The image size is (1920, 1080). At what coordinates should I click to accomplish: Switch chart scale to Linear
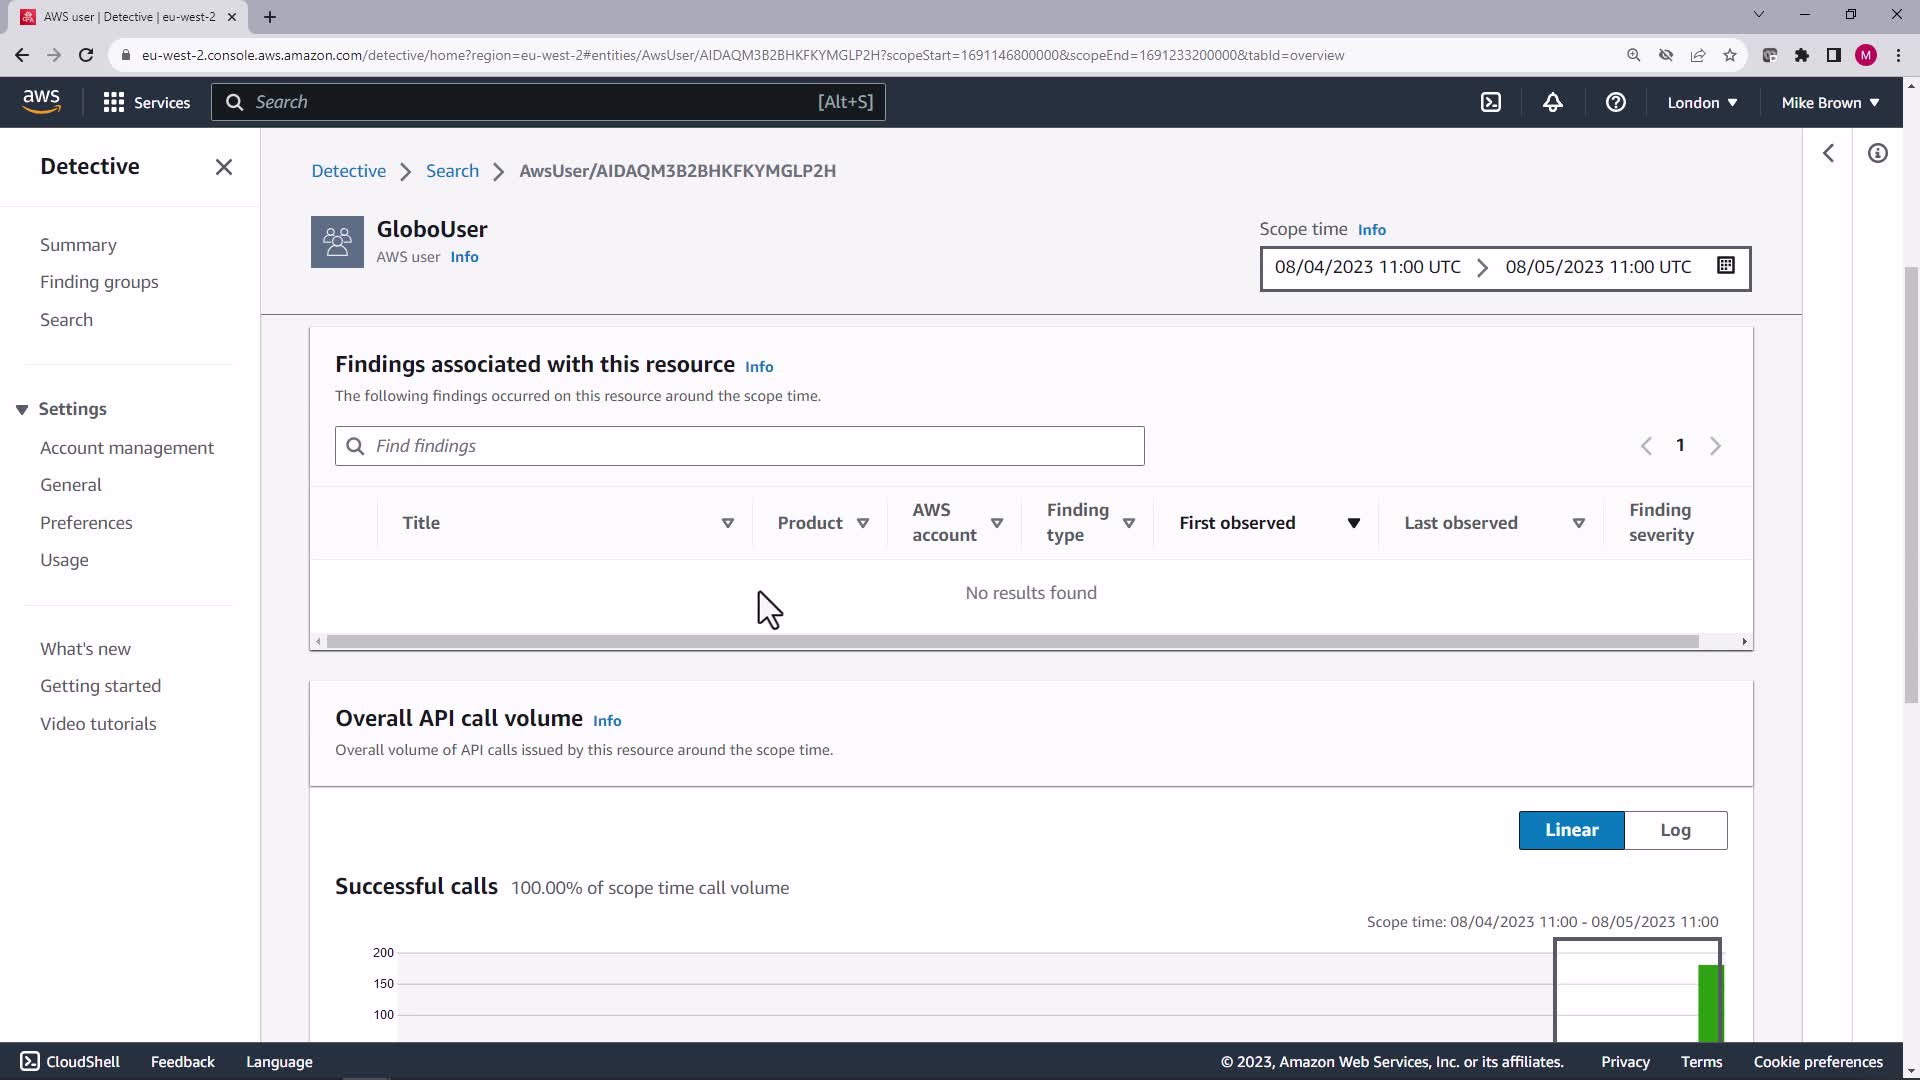(x=1571, y=830)
